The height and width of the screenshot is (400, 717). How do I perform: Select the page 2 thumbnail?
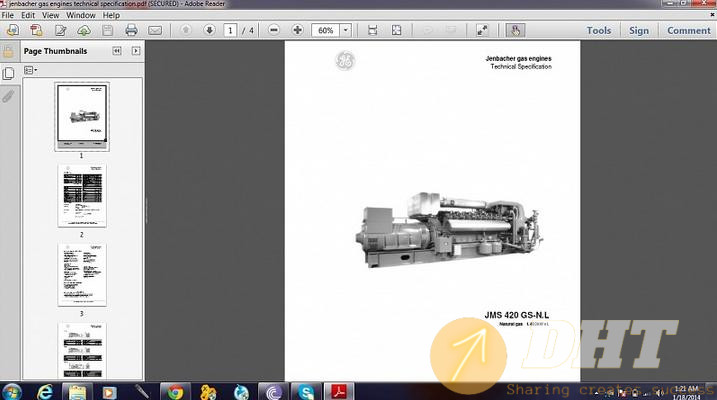coord(82,196)
